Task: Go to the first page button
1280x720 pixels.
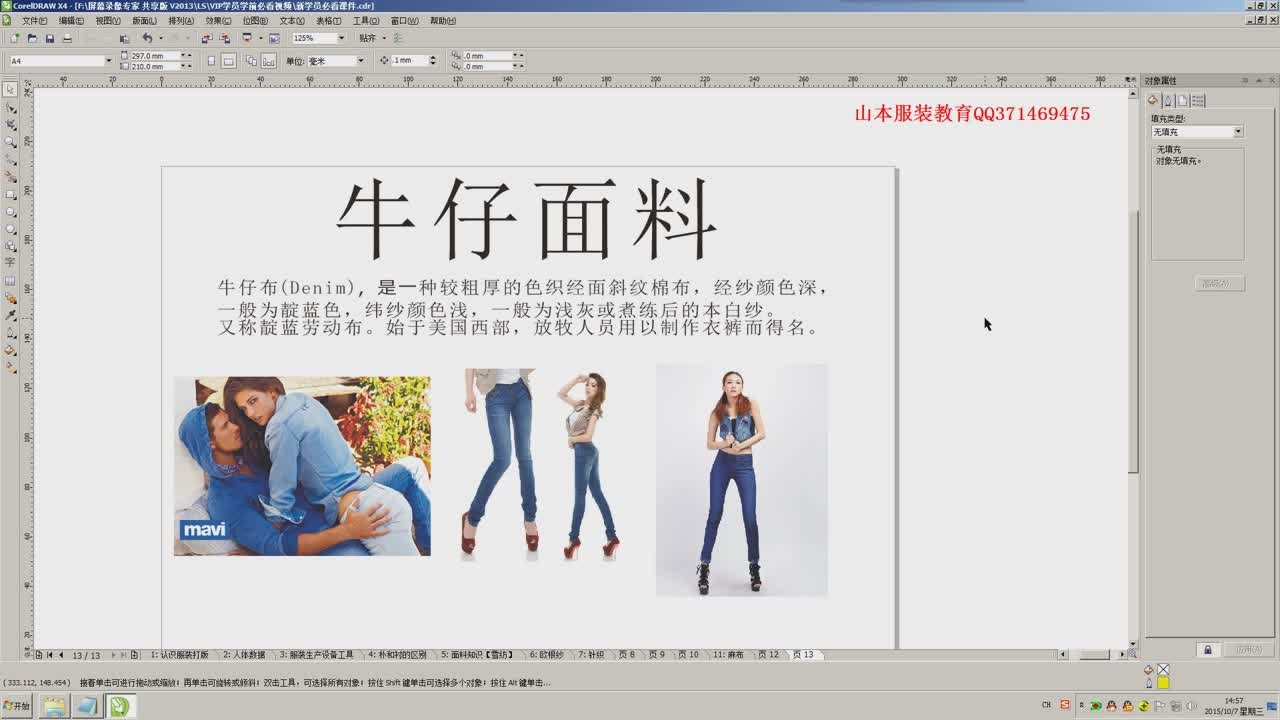Action: (x=48, y=655)
